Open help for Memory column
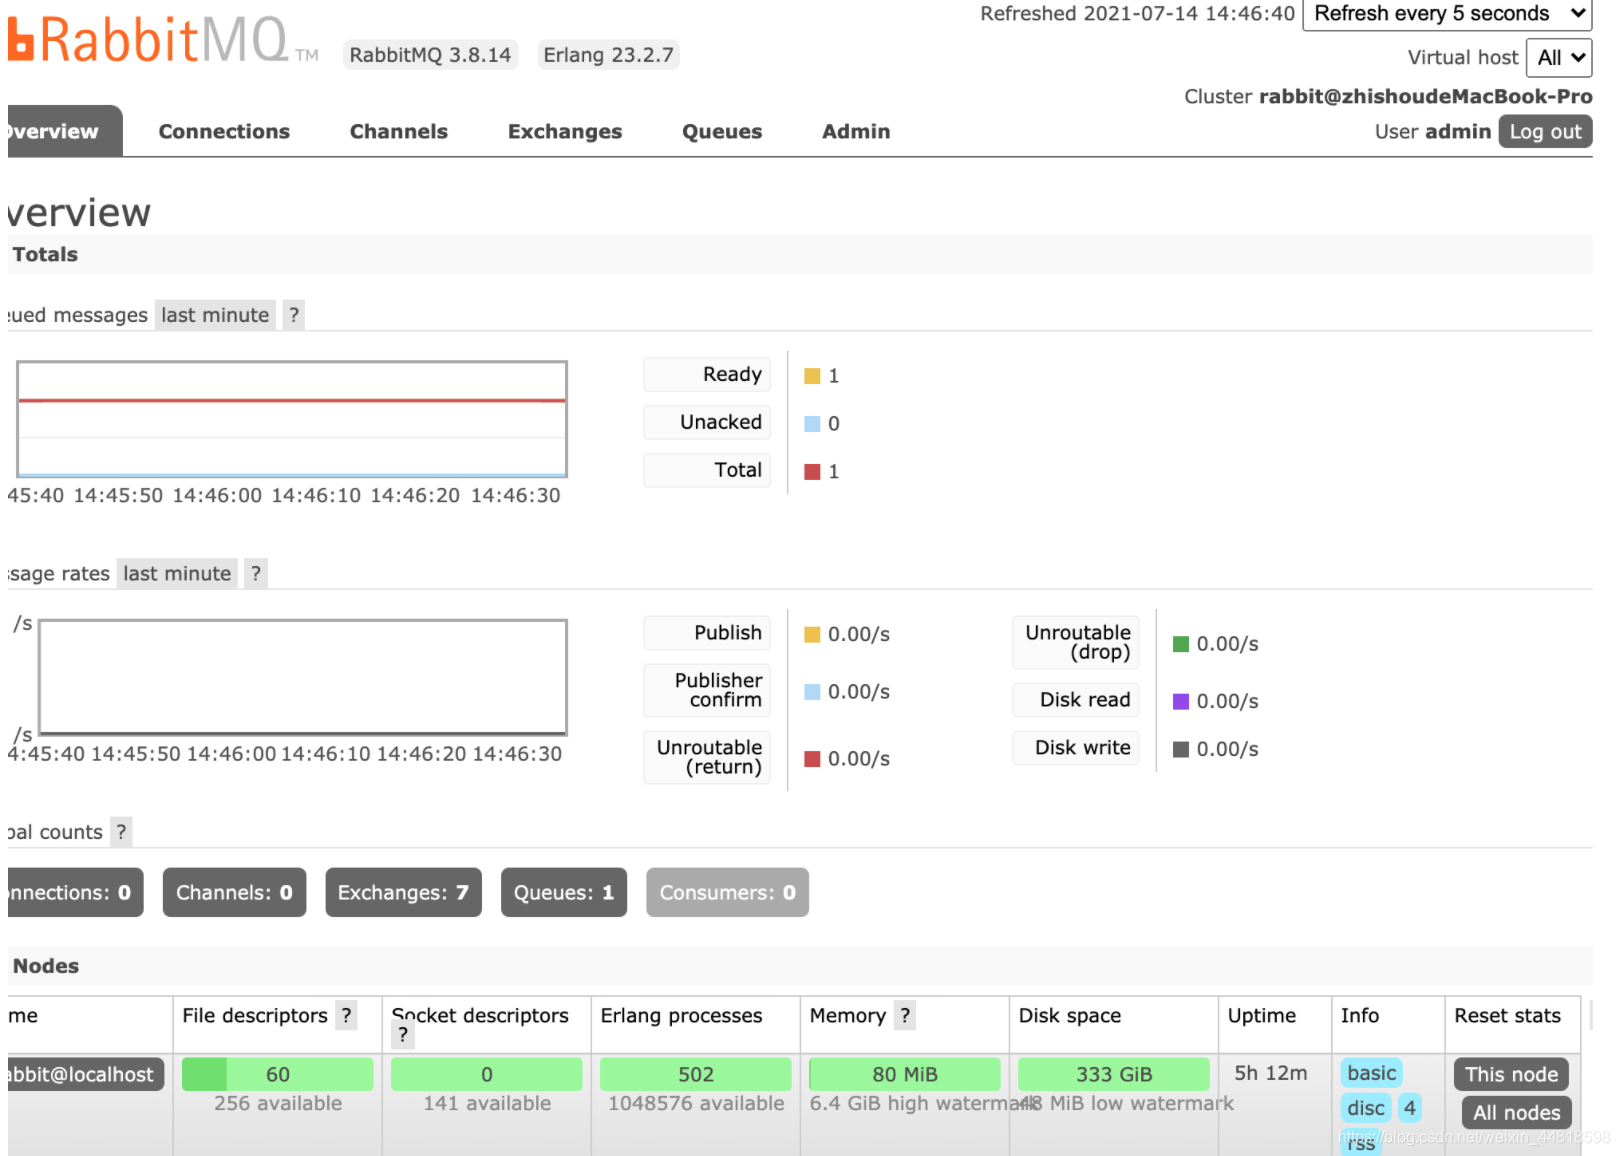Screen dimensions: 1620x1156 [905, 1016]
